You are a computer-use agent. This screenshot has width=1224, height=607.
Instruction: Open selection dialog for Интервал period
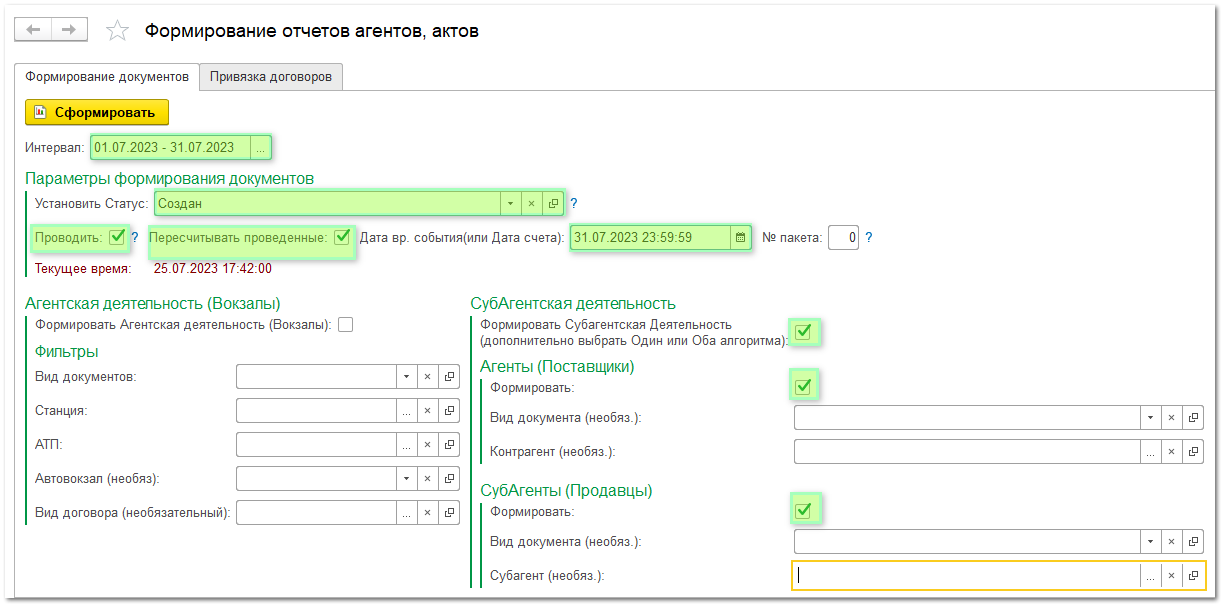[x=260, y=148]
